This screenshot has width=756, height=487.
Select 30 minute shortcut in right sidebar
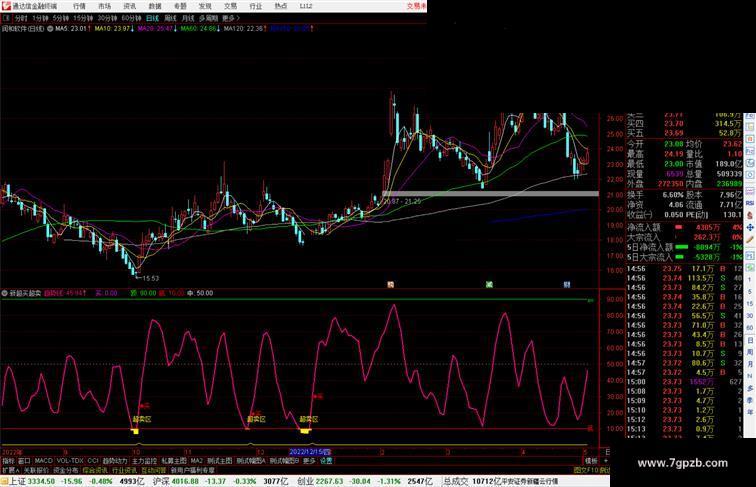(x=750, y=316)
